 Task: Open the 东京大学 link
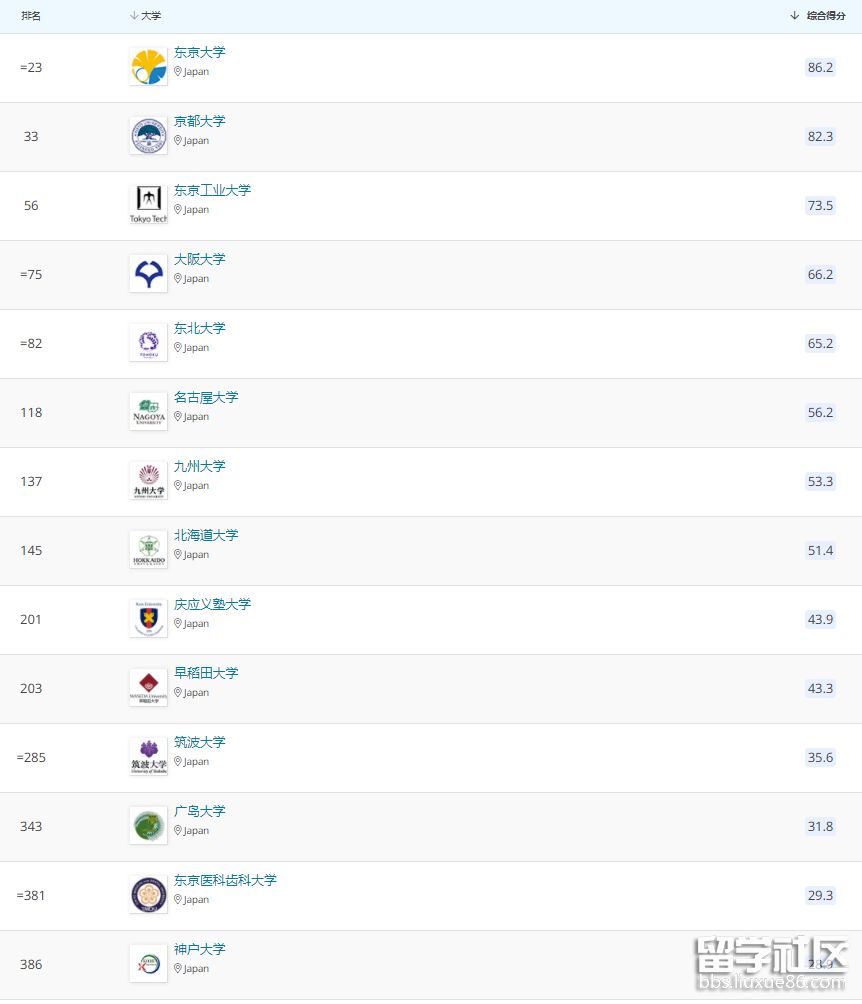click(200, 53)
